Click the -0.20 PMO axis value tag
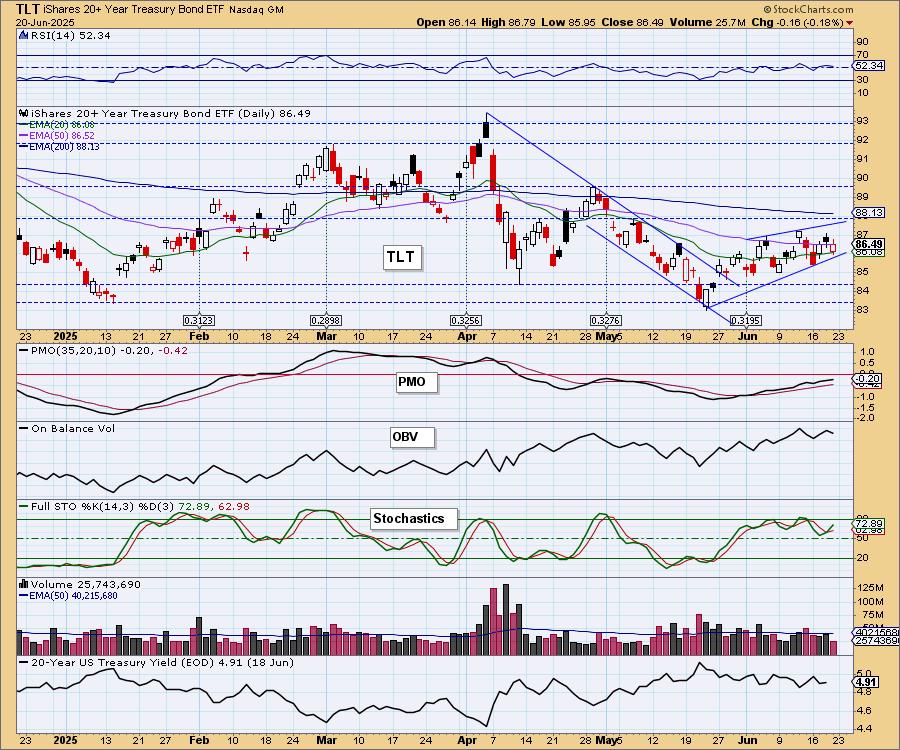 (868, 379)
